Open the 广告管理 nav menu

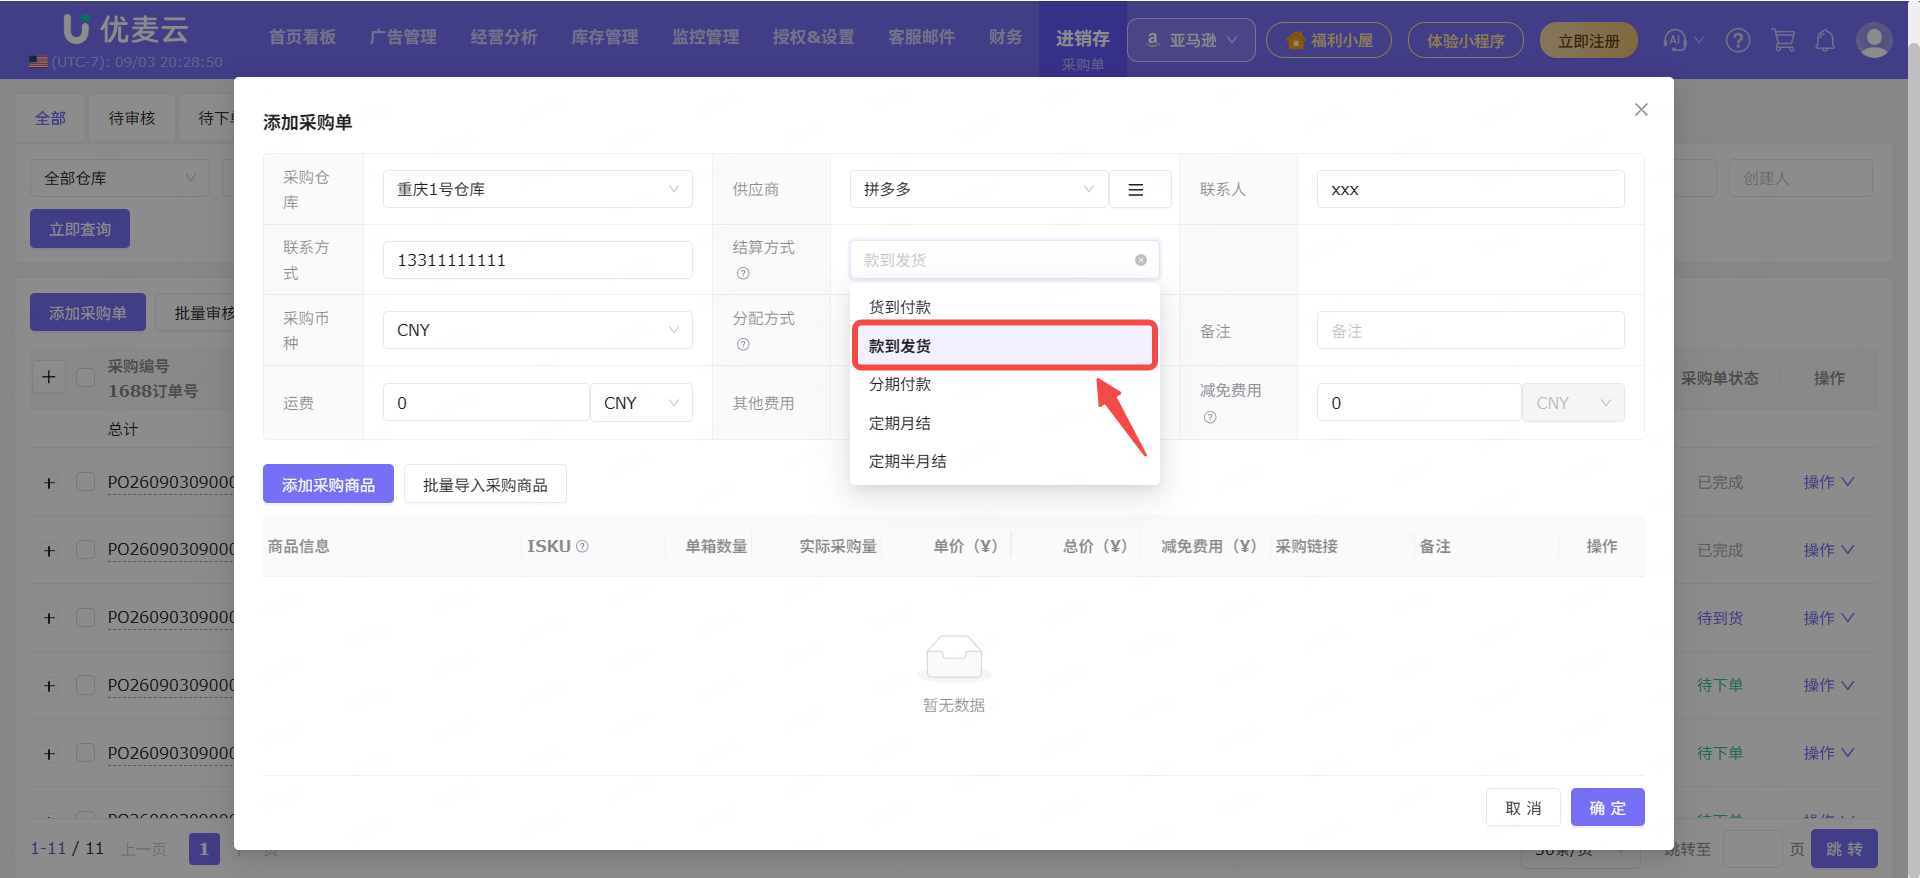(403, 37)
